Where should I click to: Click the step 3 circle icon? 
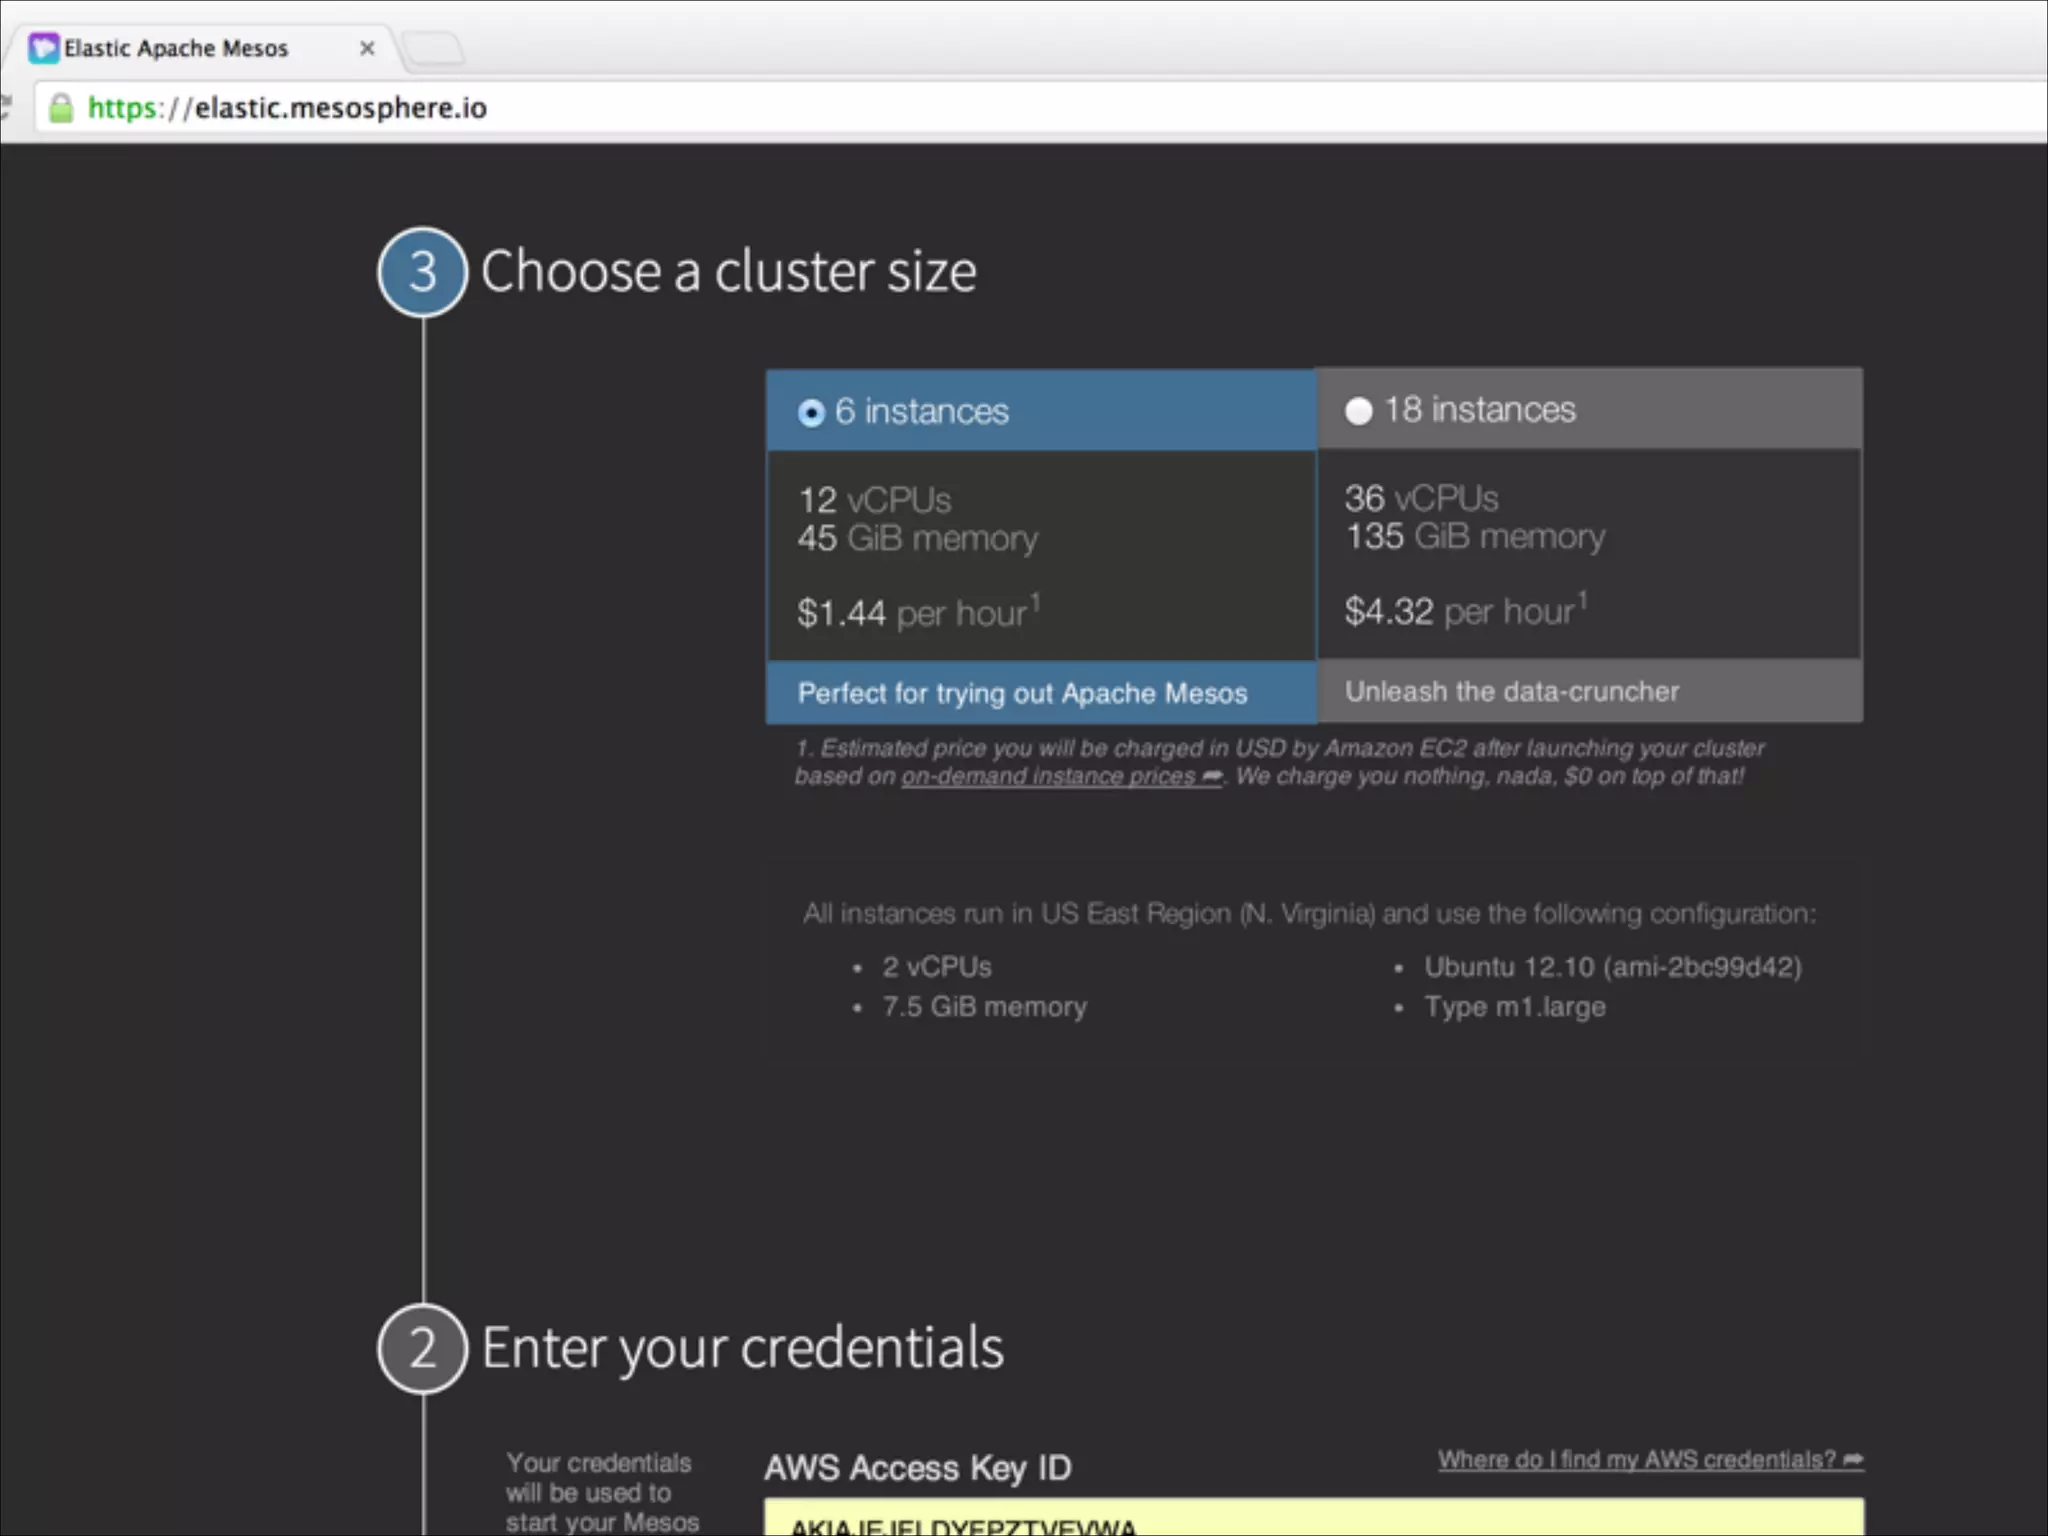point(422,272)
